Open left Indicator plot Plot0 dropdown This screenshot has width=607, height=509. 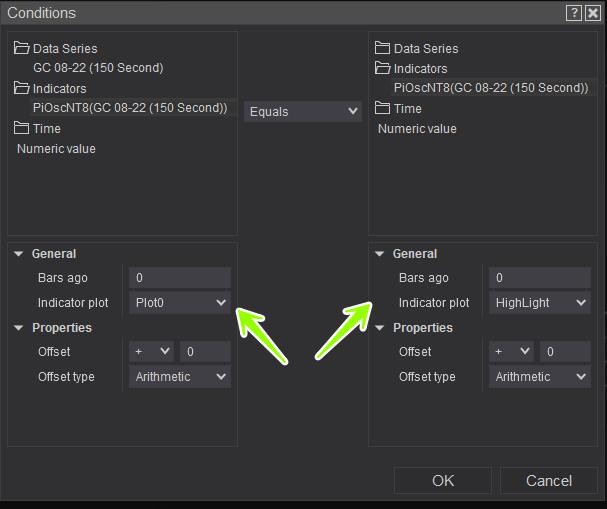click(x=180, y=303)
